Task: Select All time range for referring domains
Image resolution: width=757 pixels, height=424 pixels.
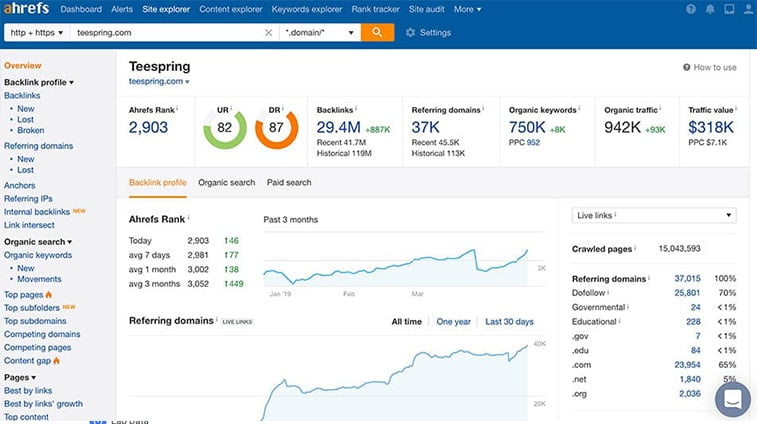Action: (407, 322)
